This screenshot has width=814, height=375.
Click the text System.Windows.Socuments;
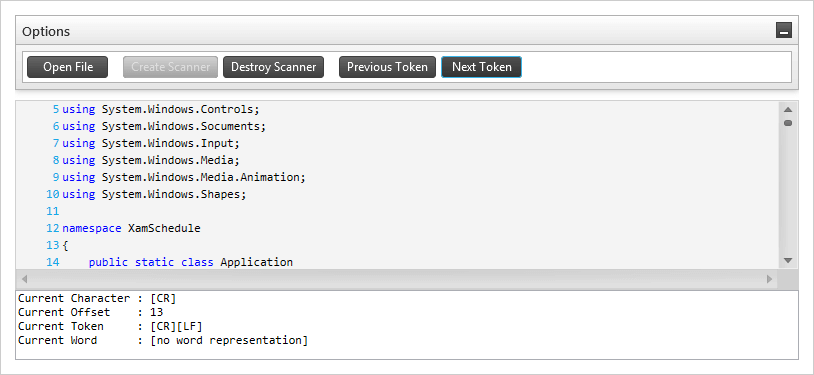point(184,126)
